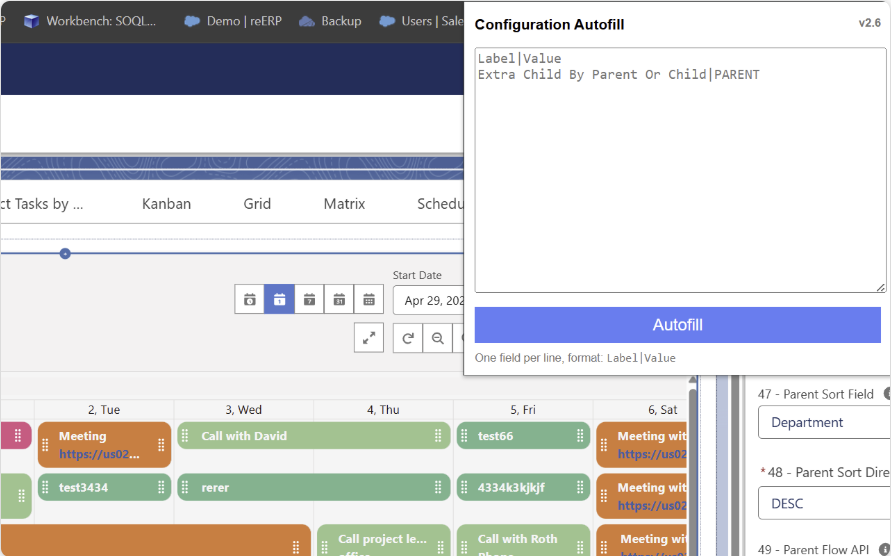Click the blue timeline progress dot marker
891x556 pixels.
65,254
